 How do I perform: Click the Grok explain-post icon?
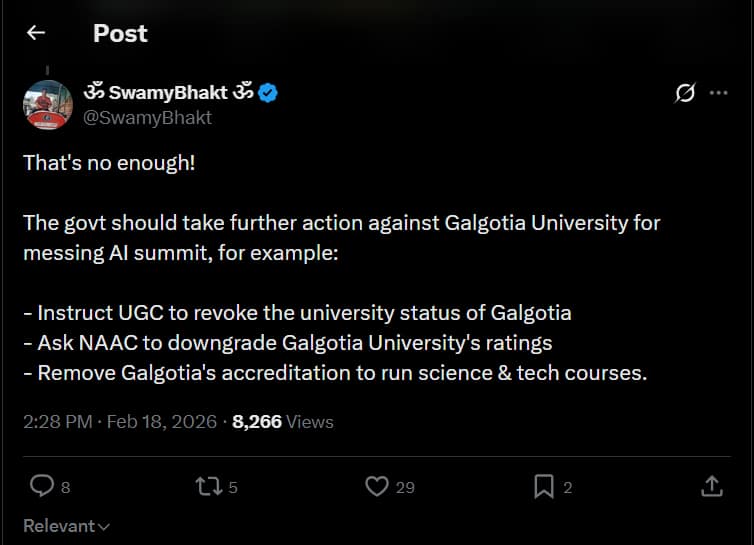point(685,93)
